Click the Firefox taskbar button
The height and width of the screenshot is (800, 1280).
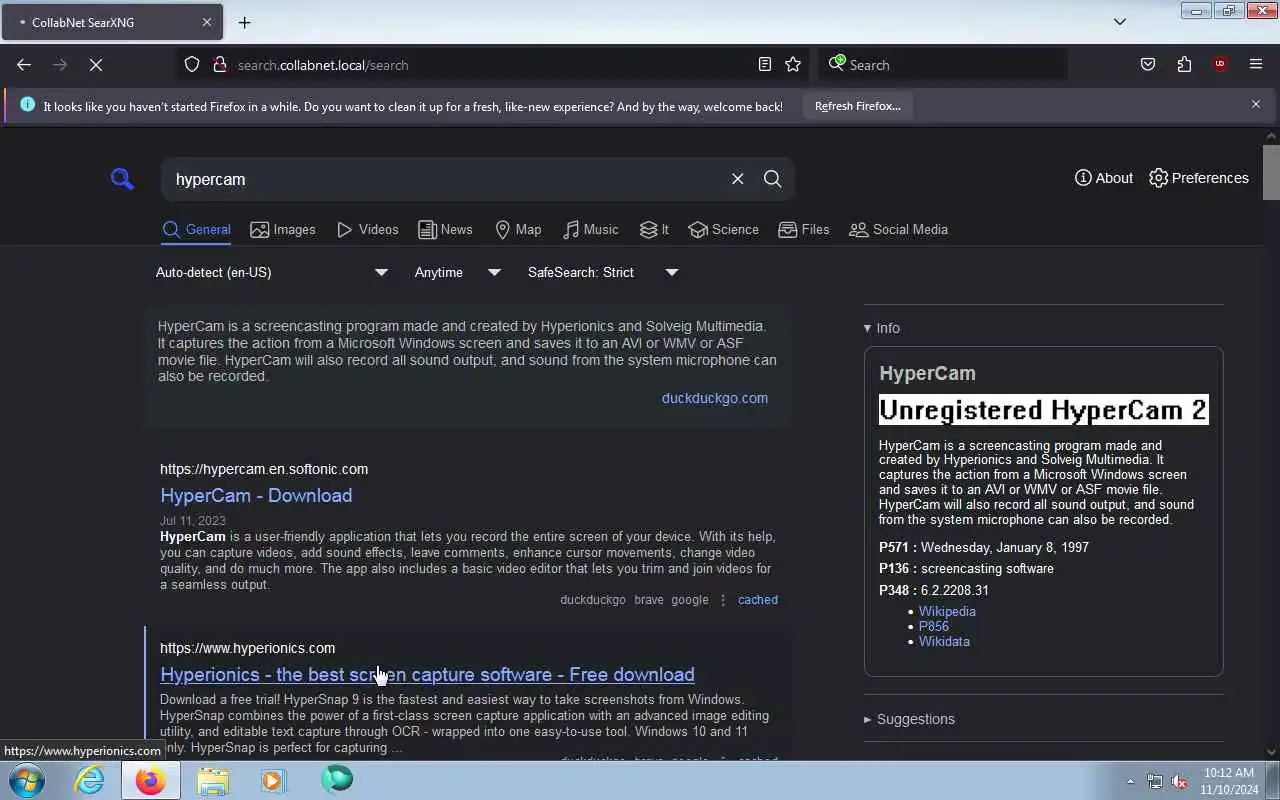click(150, 779)
